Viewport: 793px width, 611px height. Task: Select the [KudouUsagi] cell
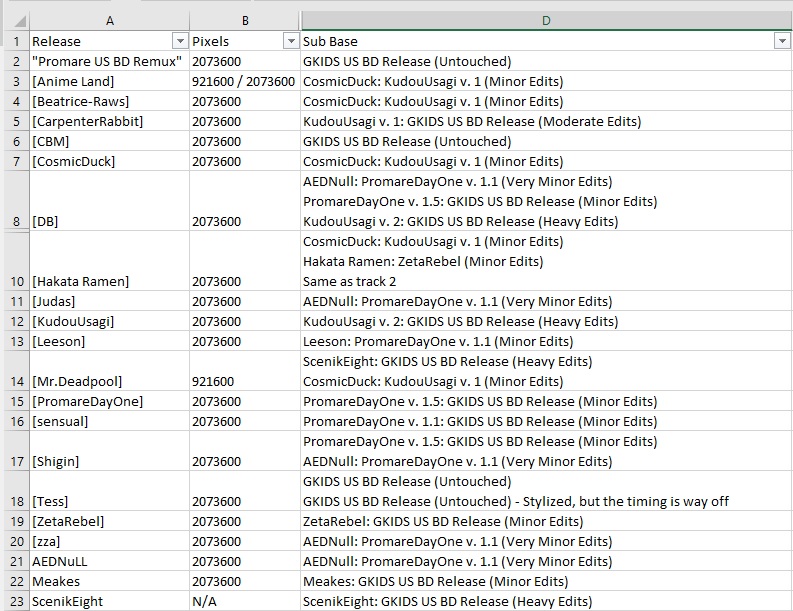(x=109, y=321)
